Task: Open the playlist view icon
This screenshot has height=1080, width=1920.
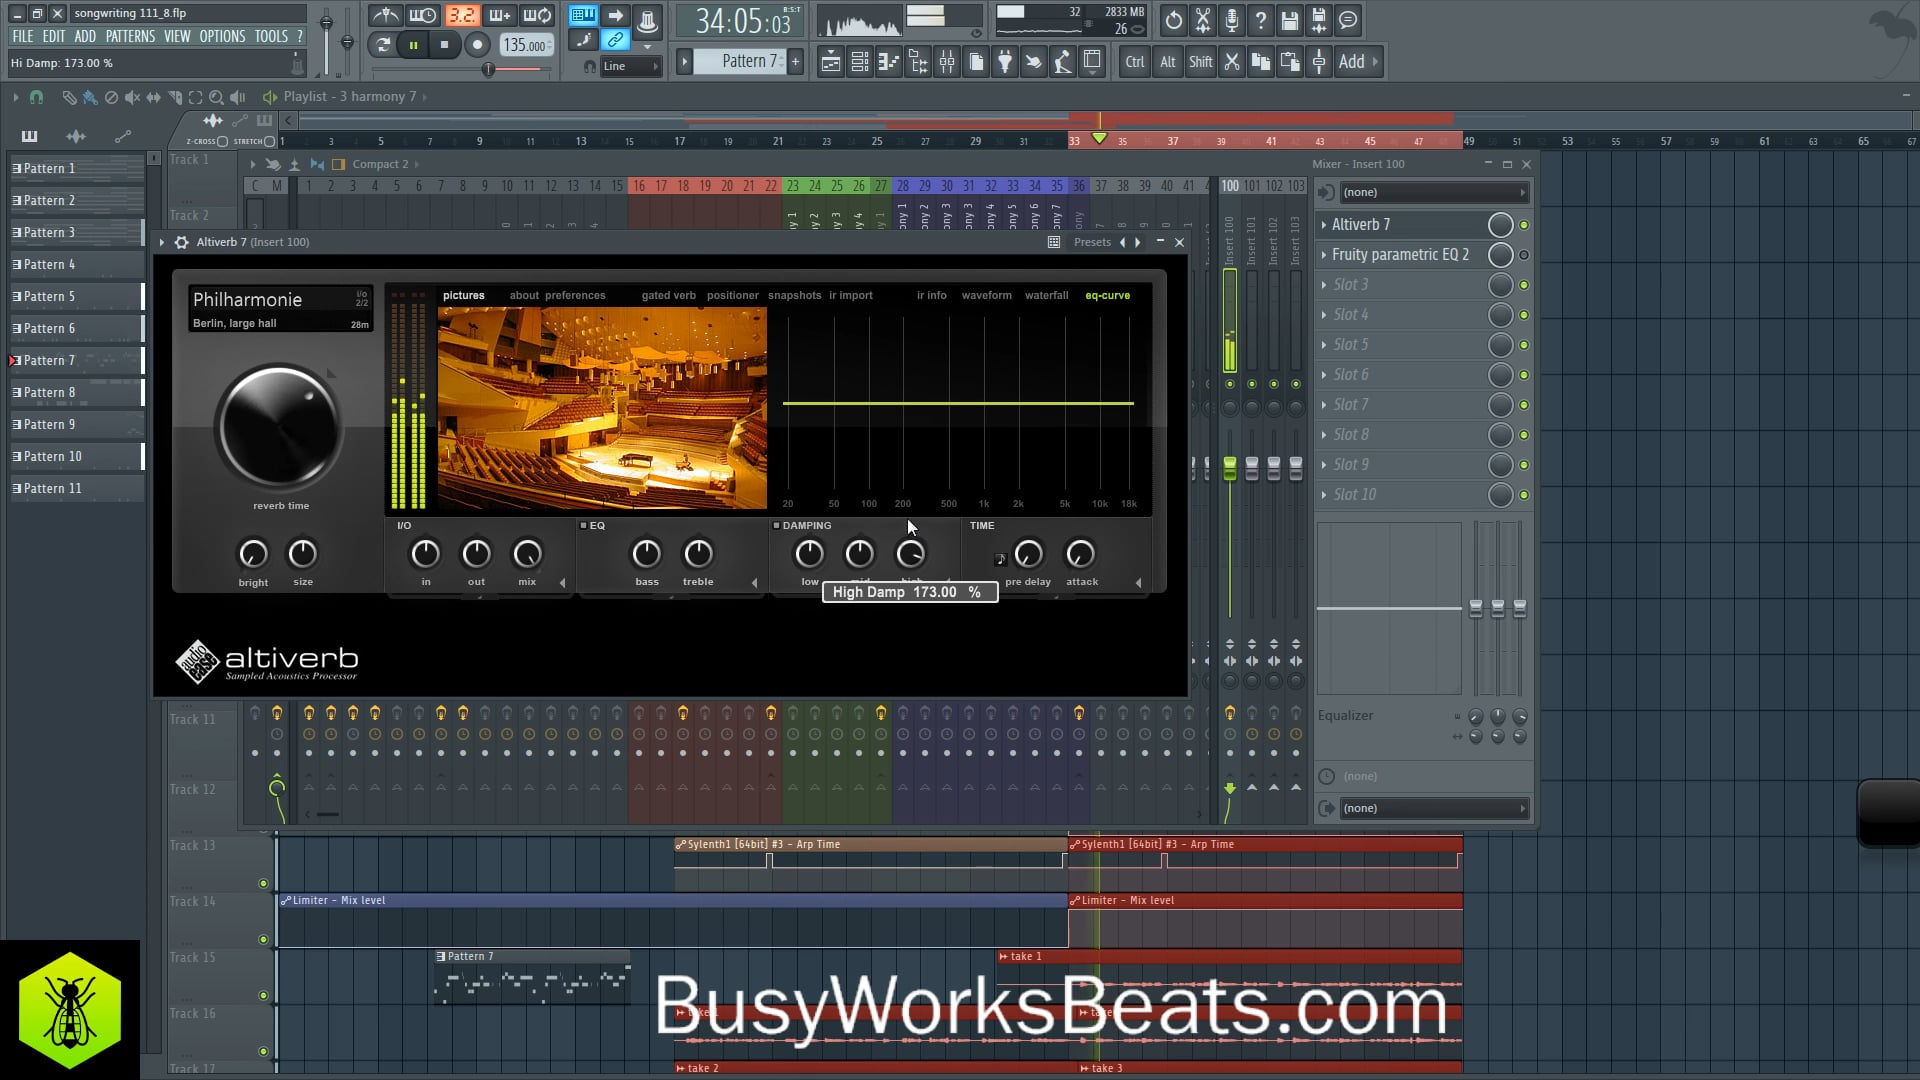Action: [830, 62]
